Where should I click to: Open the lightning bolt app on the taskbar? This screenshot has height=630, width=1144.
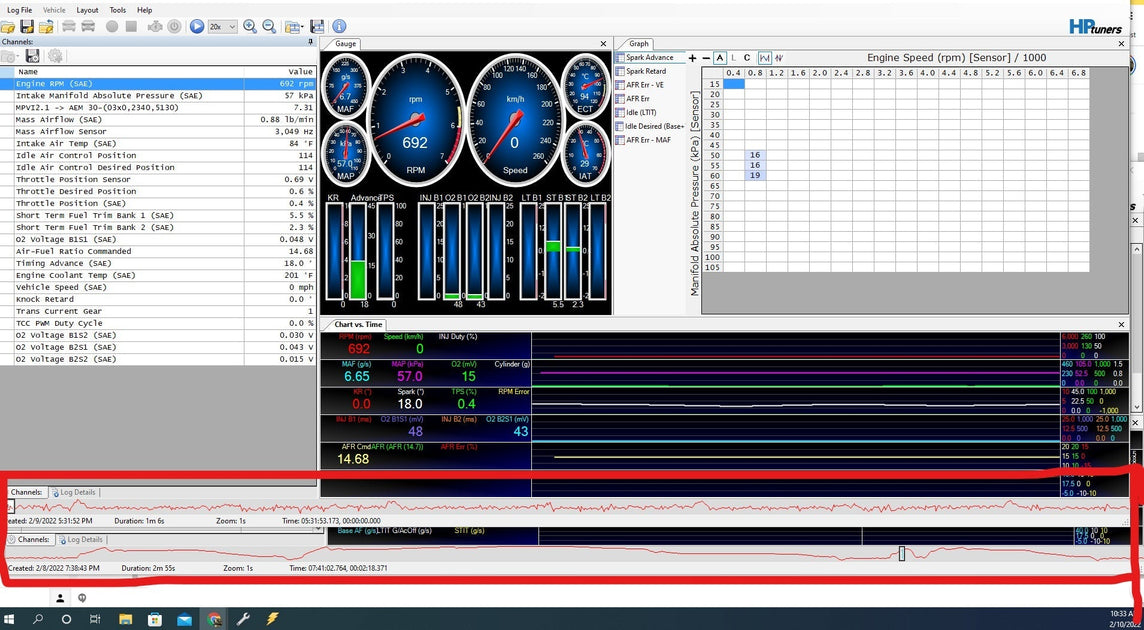(x=272, y=619)
